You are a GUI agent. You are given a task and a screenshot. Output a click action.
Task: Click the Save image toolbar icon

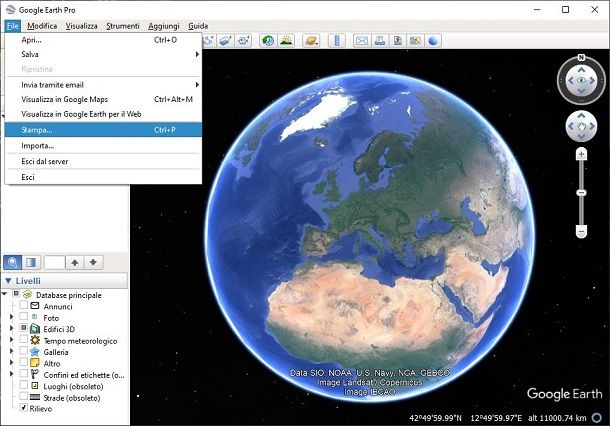[x=398, y=41]
